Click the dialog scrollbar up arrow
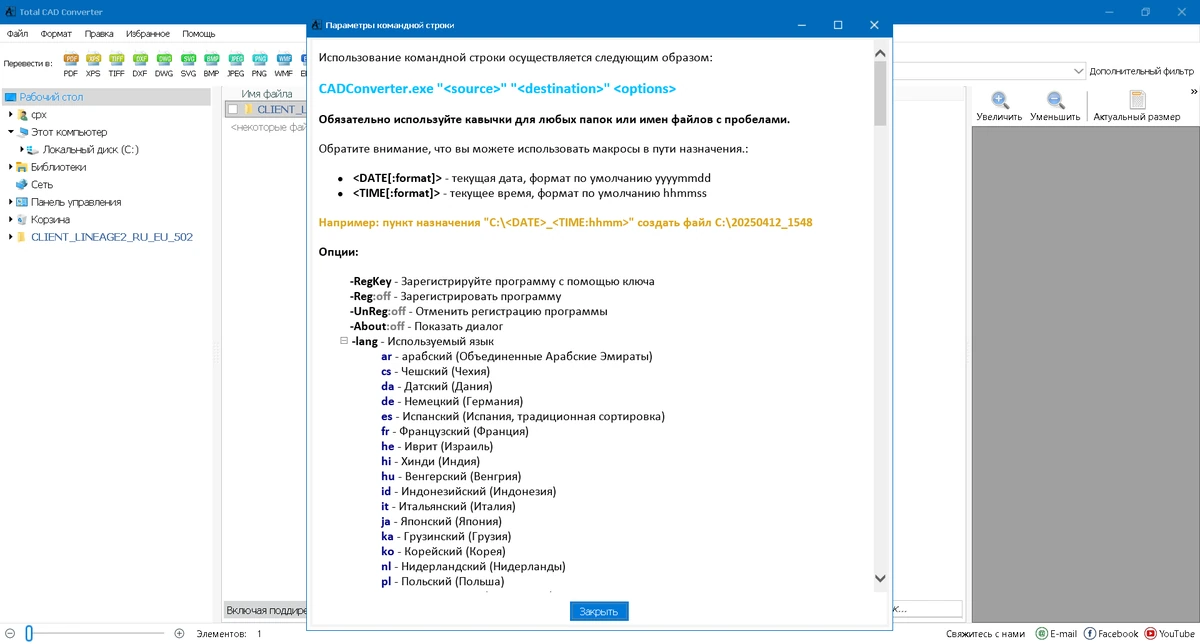The image size is (1200, 644). point(880,53)
